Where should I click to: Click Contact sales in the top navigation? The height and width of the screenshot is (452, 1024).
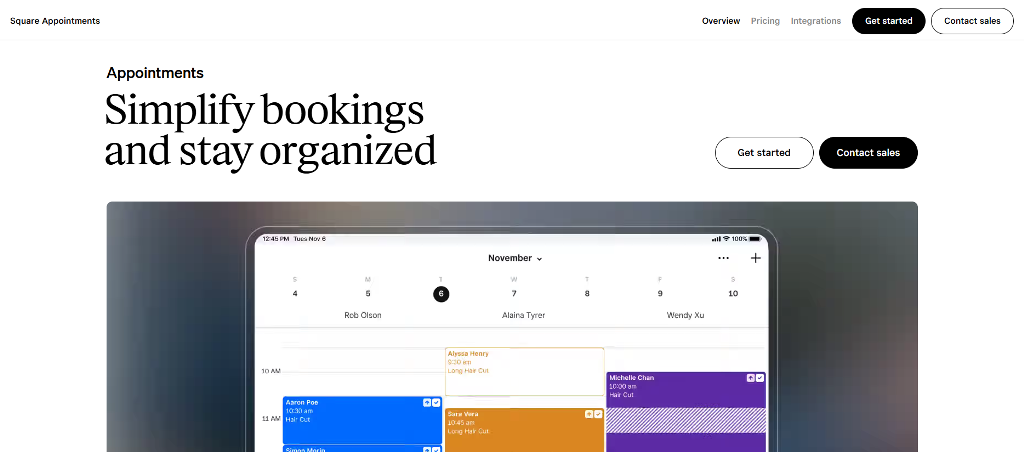[x=972, y=21]
